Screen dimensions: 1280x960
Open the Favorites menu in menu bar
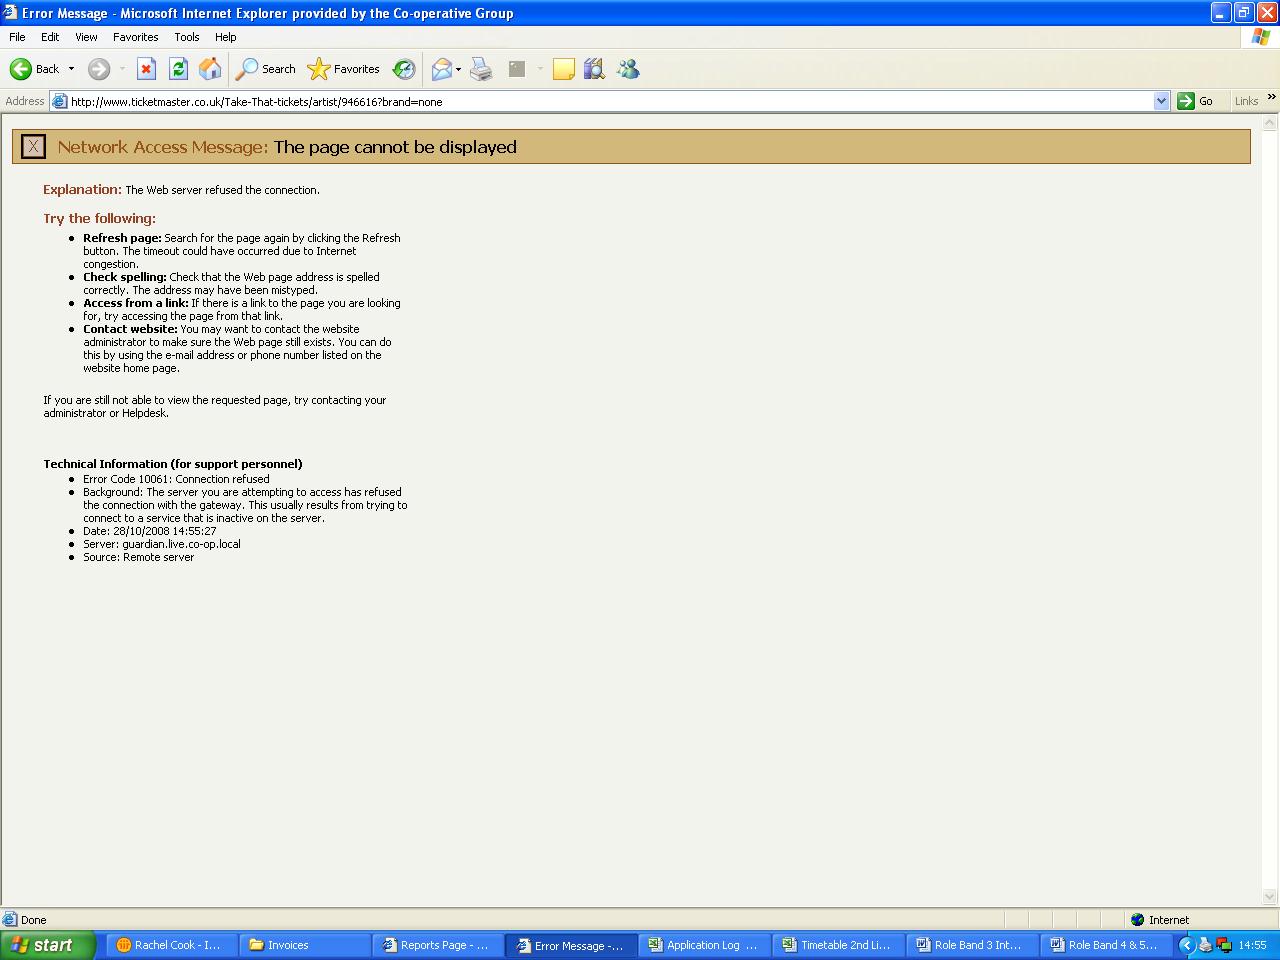[x=135, y=37]
